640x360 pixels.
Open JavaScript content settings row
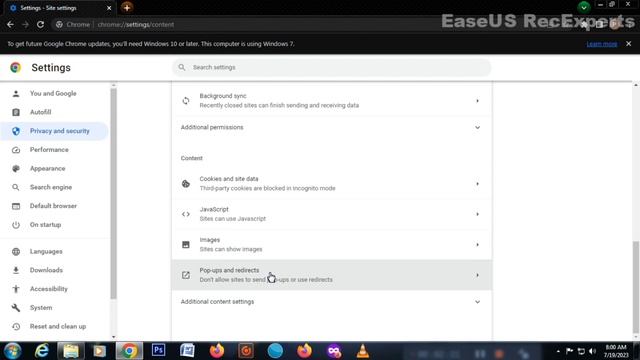pos(331,214)
